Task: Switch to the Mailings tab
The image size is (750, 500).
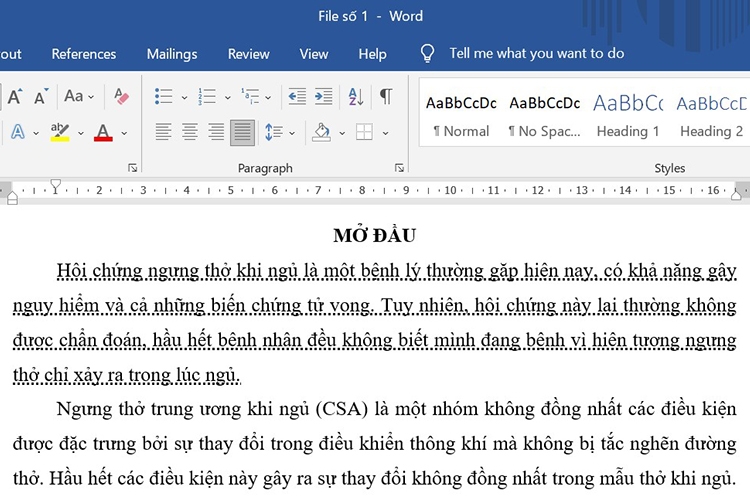Action: coord(172,54)
